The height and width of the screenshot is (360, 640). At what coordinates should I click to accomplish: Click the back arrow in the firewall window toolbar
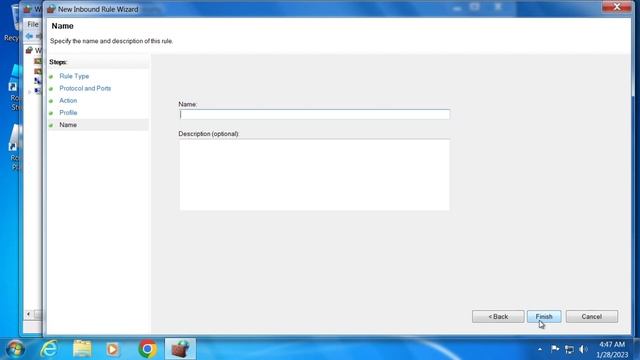[29, 36]
